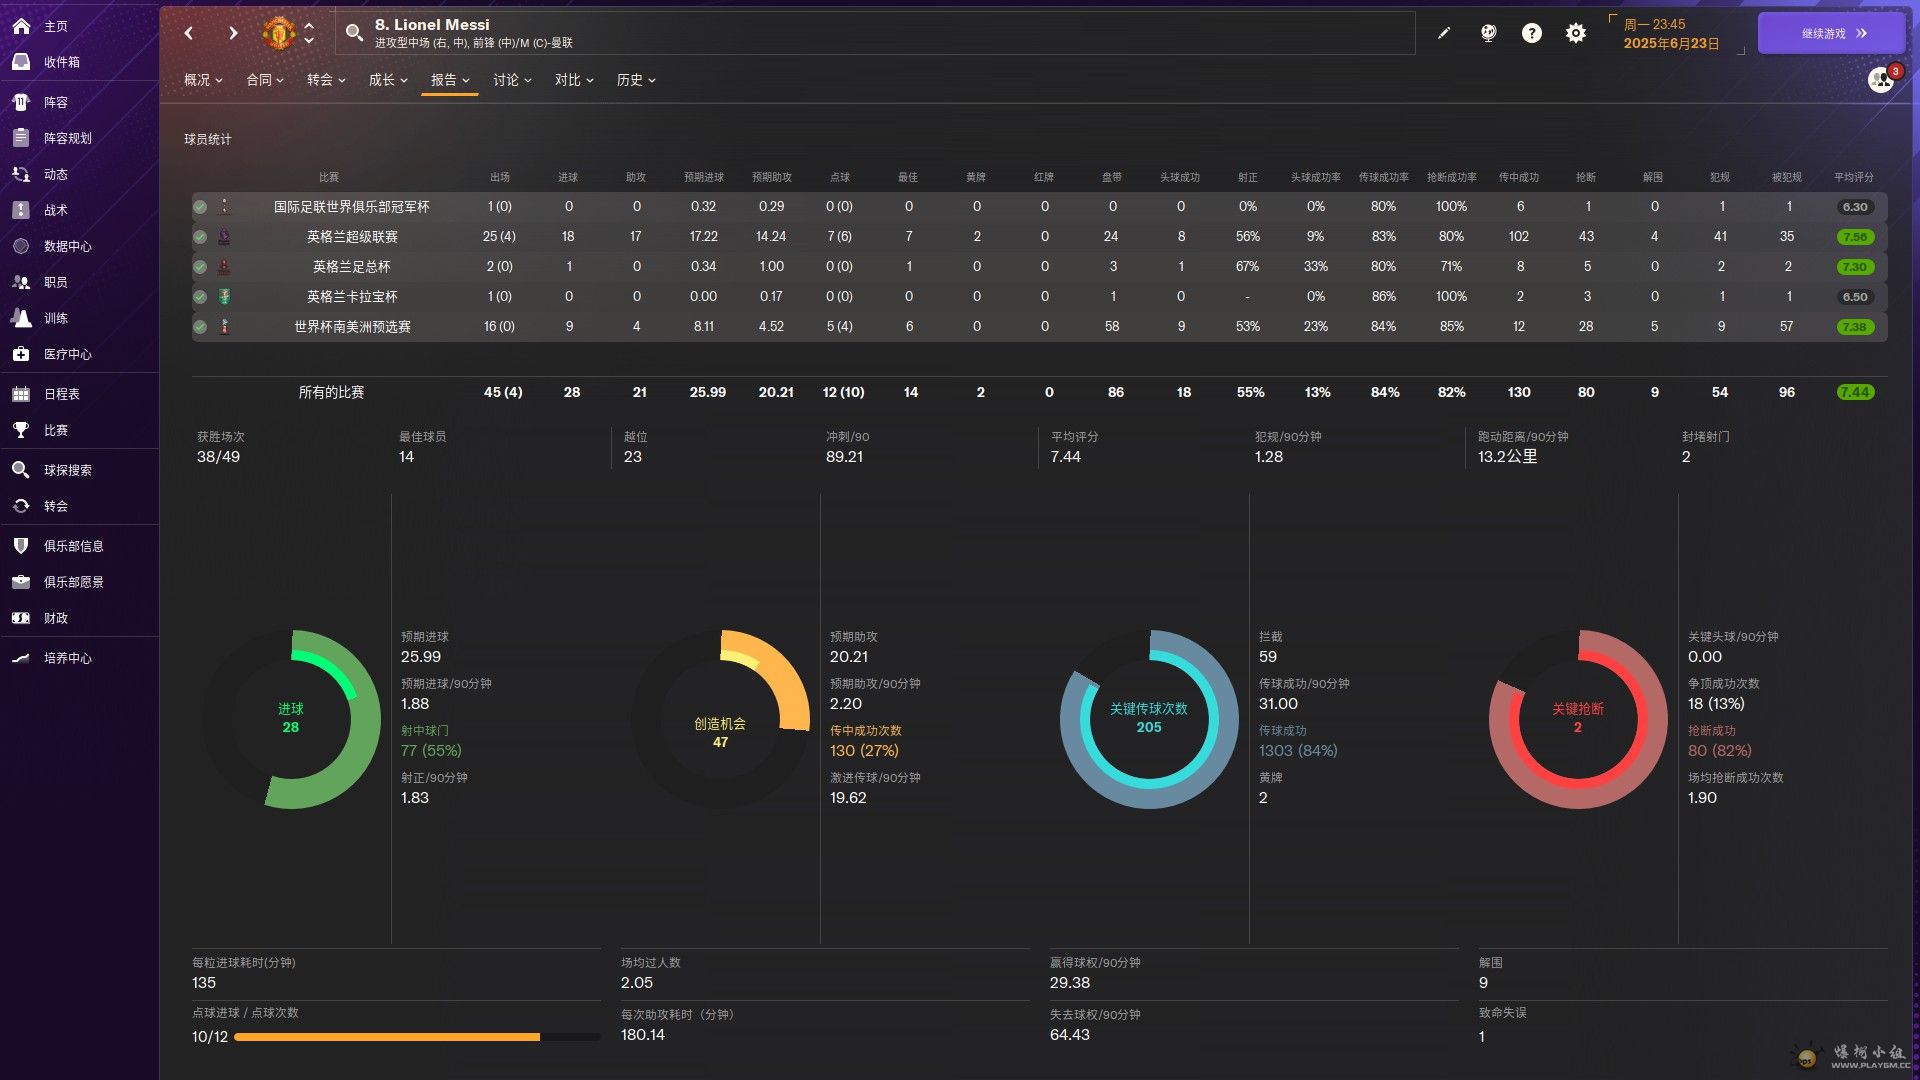The width and height of the screenshot is (1920, 1080).
Task: Toggle the check mark for 英格兰卡拉宝杯 row
Action: pos(200,297)
